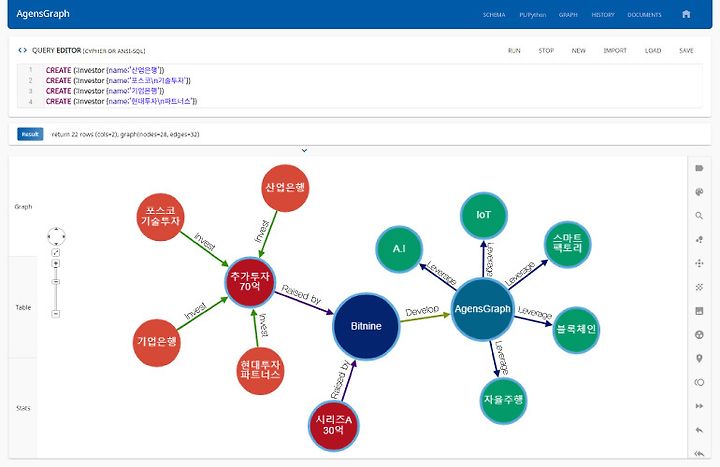This screenshot has width=720, height=467.
Task: Switch to the Table view tab
Action: point(23,307)
